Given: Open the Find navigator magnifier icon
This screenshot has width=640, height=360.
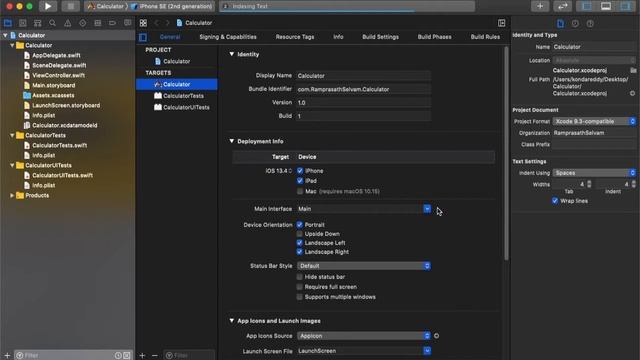Looking at the screenshot, I should [52, 23].
